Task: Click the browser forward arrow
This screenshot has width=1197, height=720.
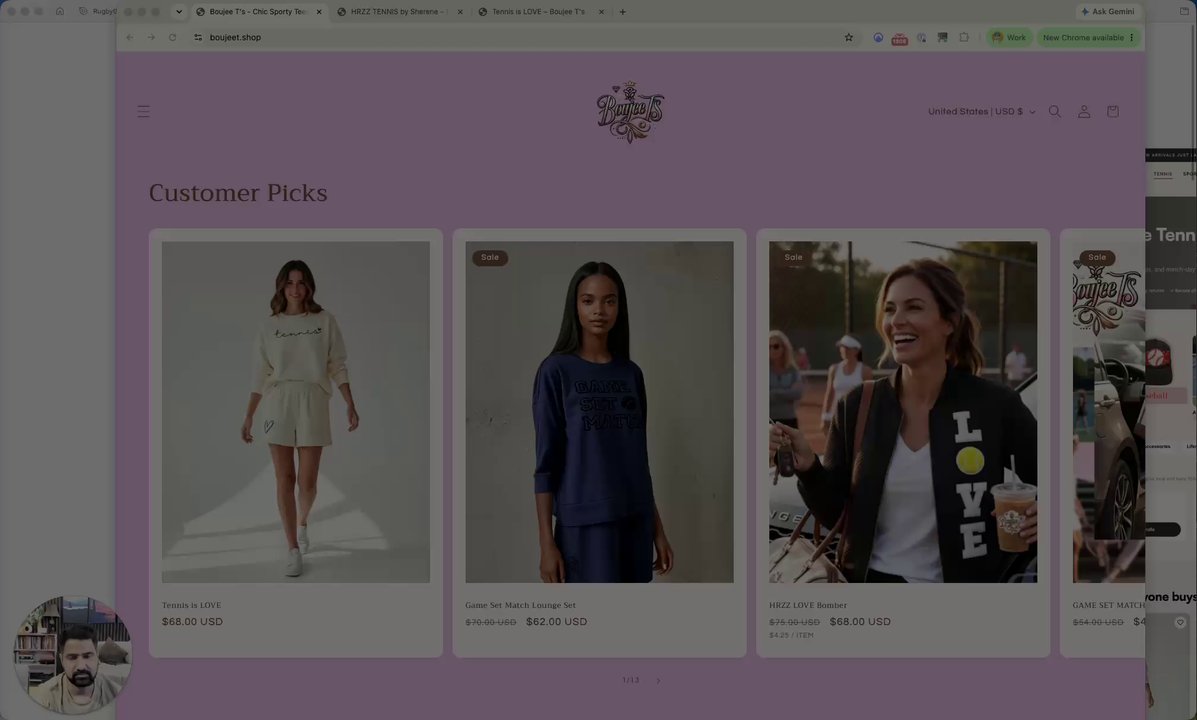Action: (x=151, y=37)
